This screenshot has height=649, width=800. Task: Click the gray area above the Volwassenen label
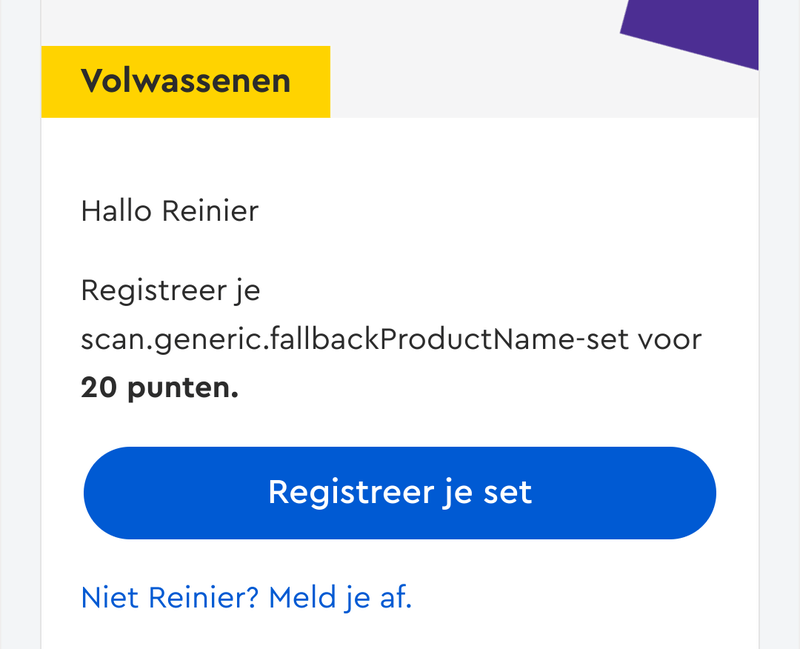click(x=186, y=22)
